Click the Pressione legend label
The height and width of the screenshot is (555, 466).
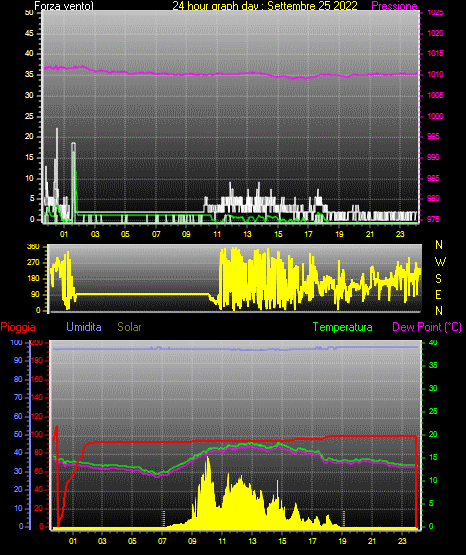tap(394, 6)
